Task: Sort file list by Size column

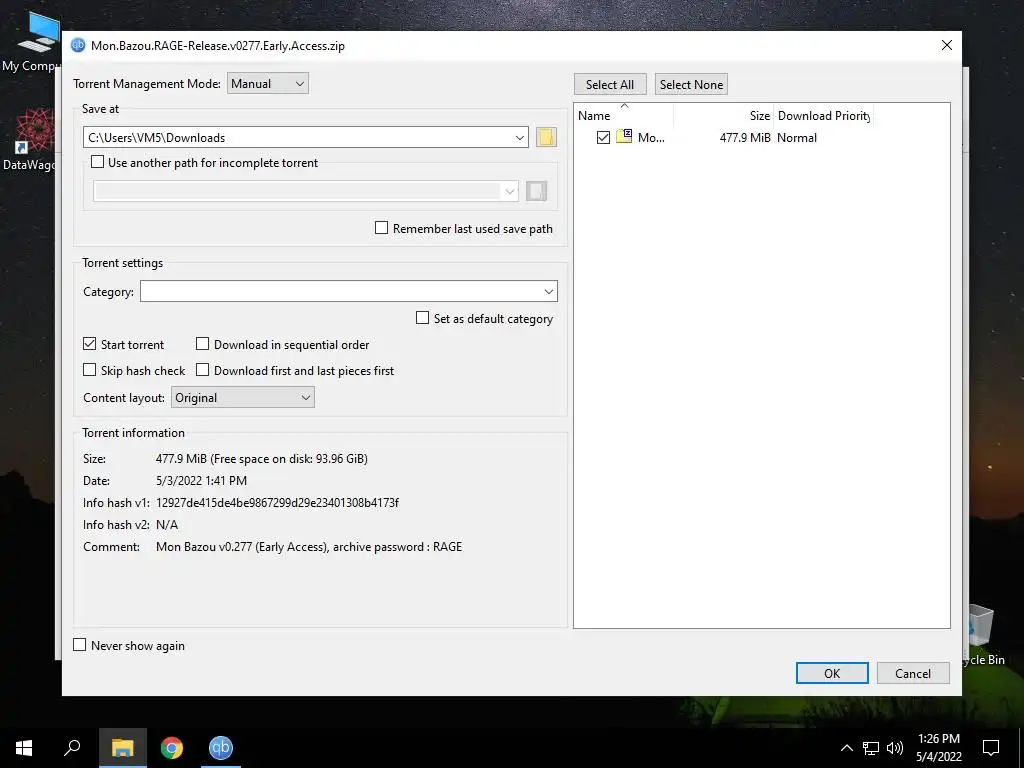Action: pyautogui.click(x=760, y=116)
